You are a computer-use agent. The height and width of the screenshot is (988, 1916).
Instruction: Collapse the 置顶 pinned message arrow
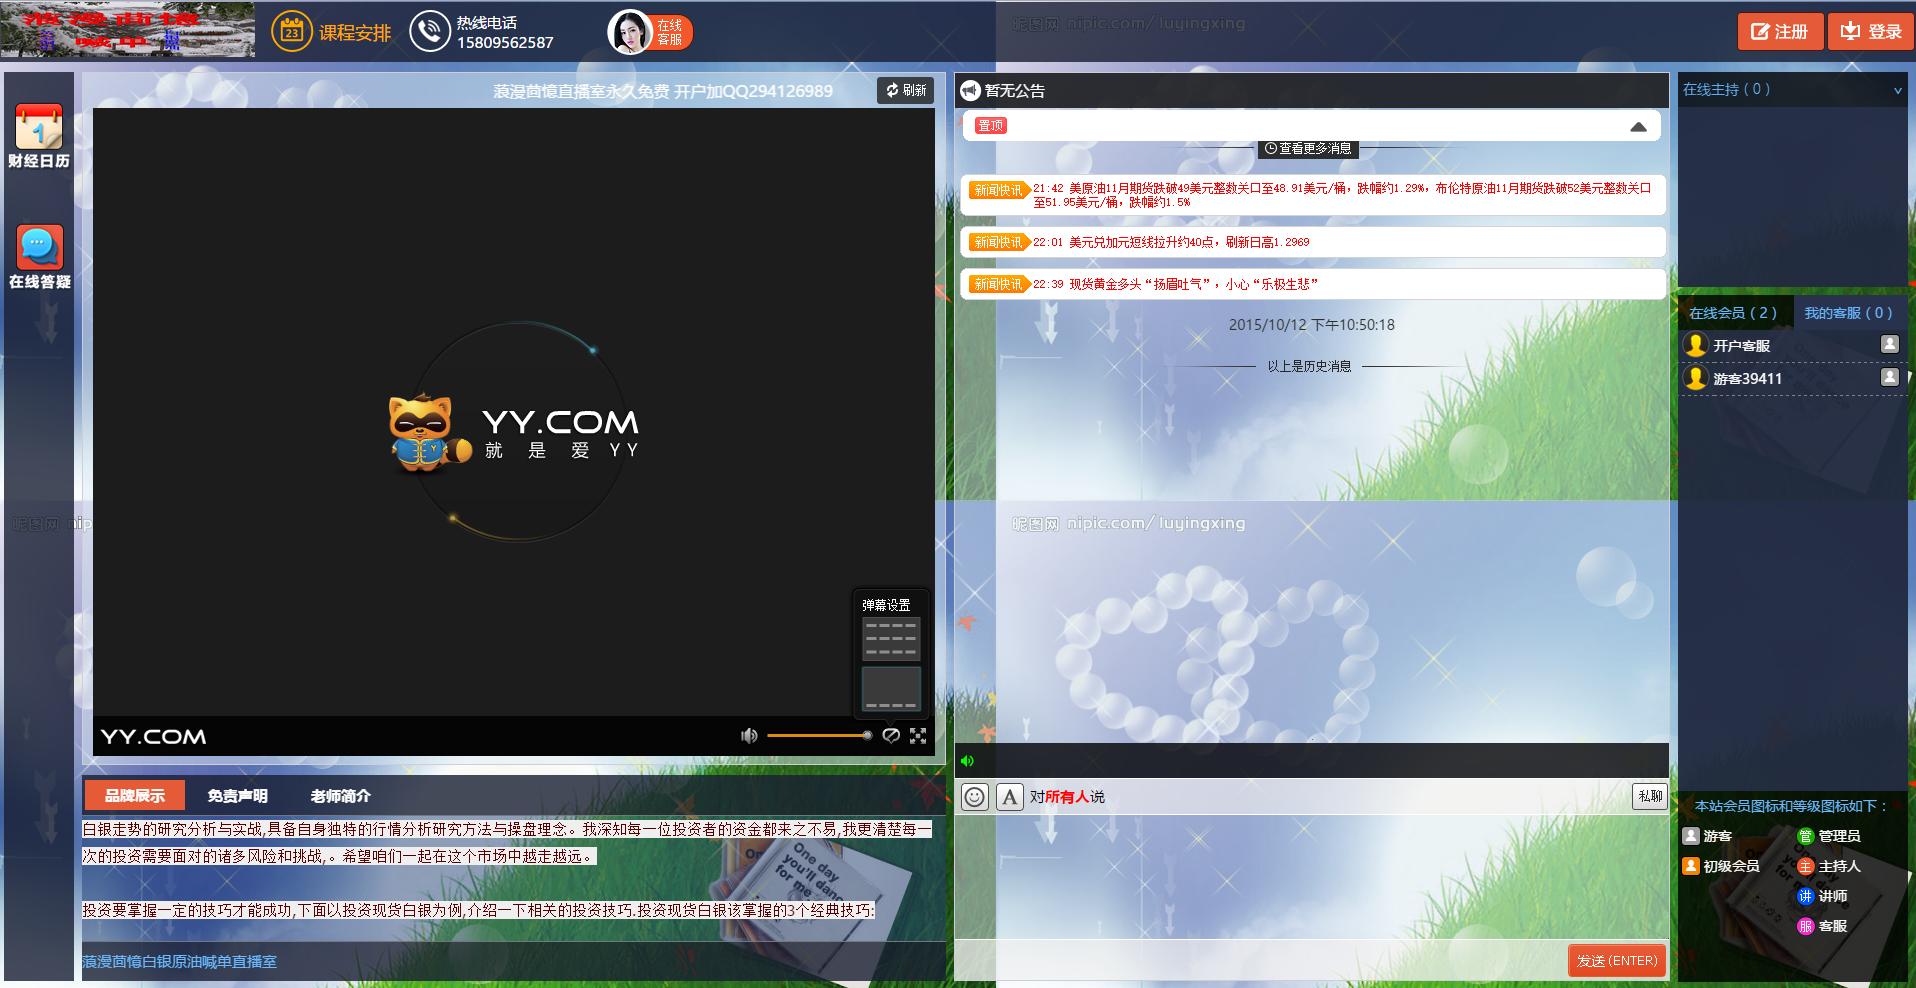point(1638,127)
